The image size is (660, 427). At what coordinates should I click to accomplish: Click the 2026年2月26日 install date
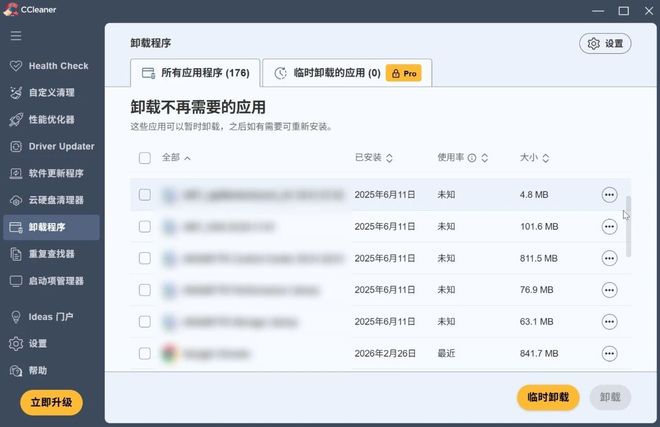pos(385,353)
